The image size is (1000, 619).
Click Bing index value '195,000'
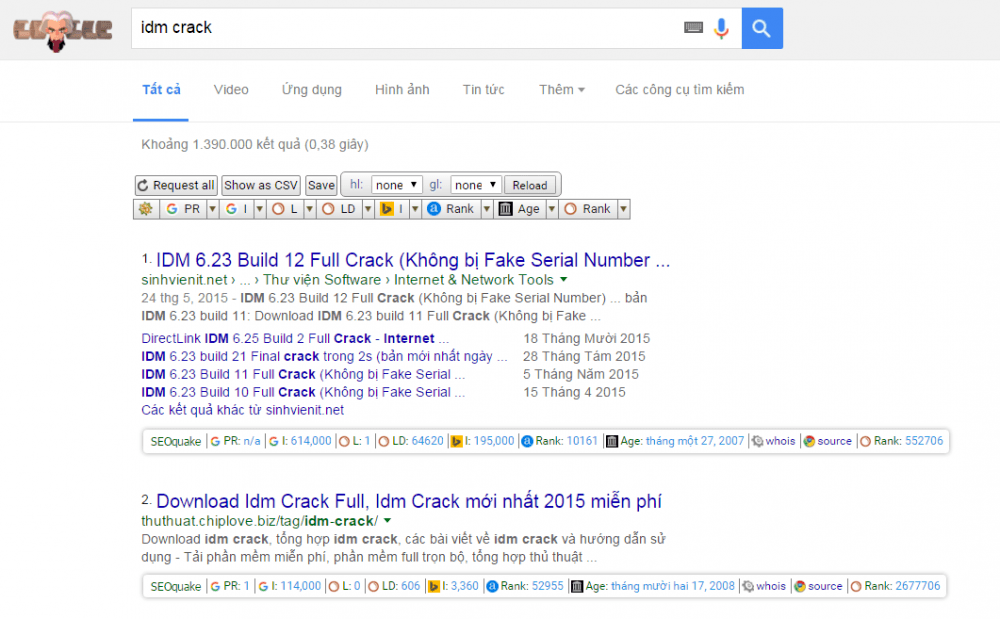pyautogui.click(x=494, y=441)
